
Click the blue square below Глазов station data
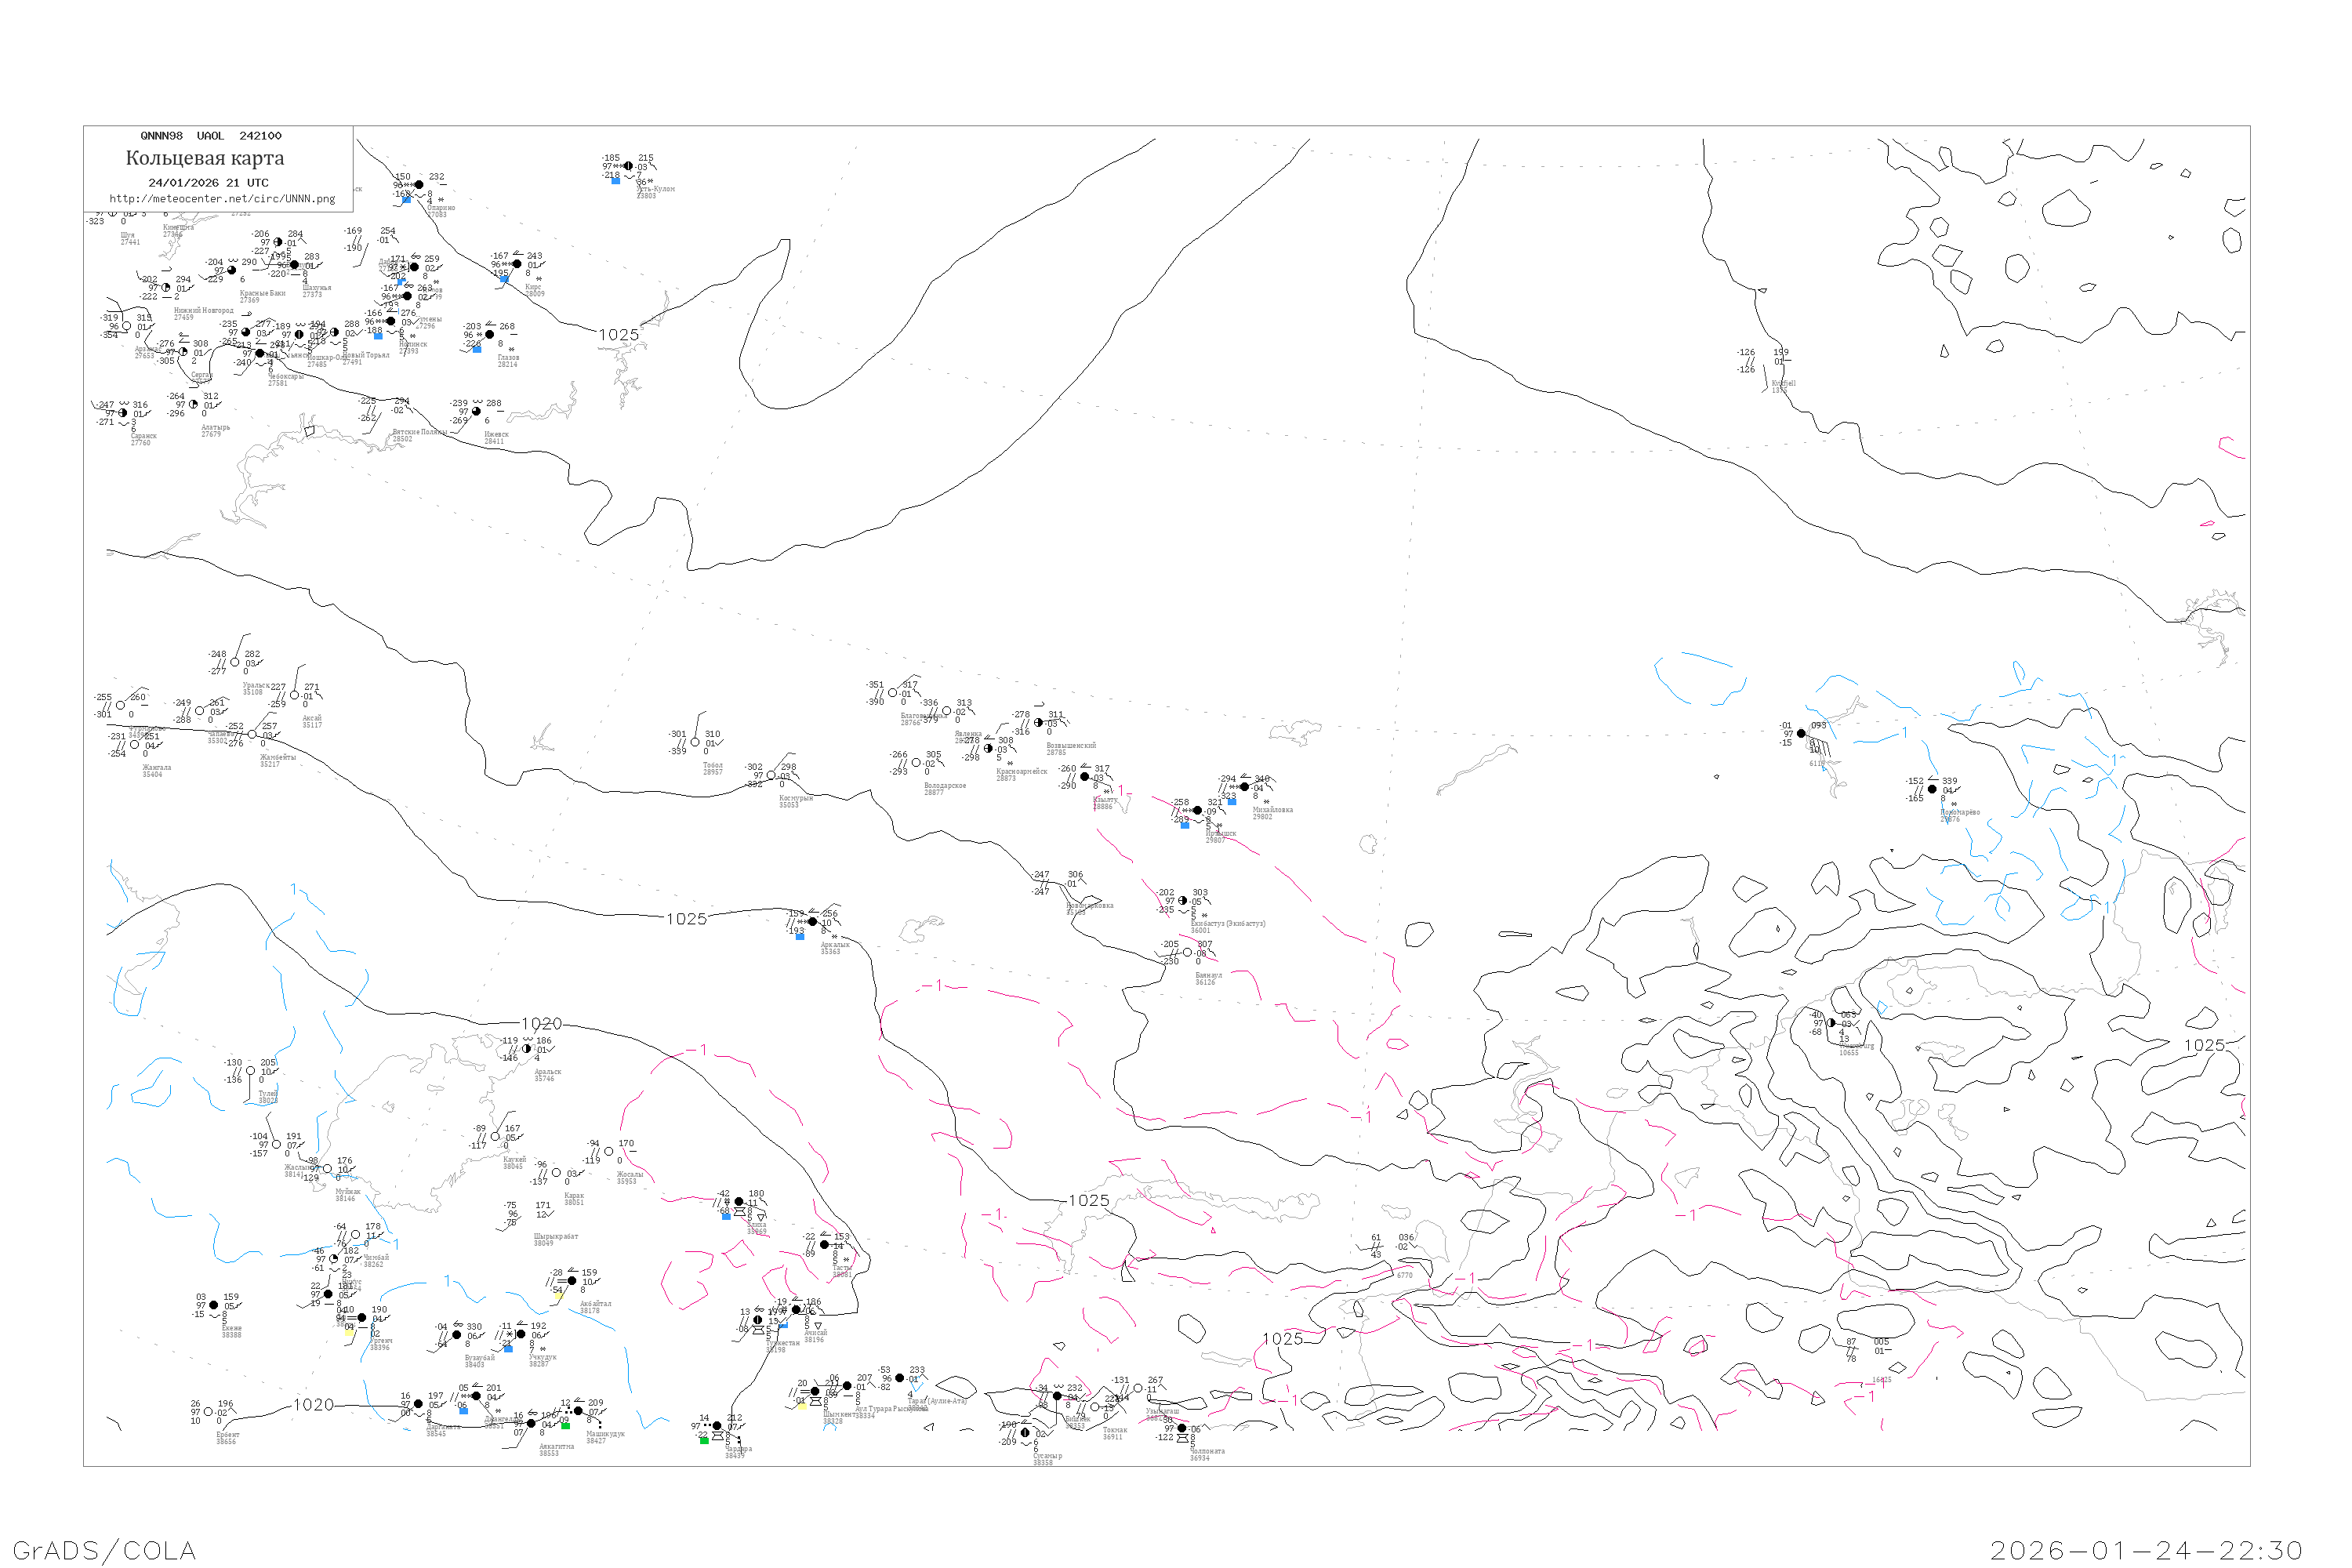point(477,349)
